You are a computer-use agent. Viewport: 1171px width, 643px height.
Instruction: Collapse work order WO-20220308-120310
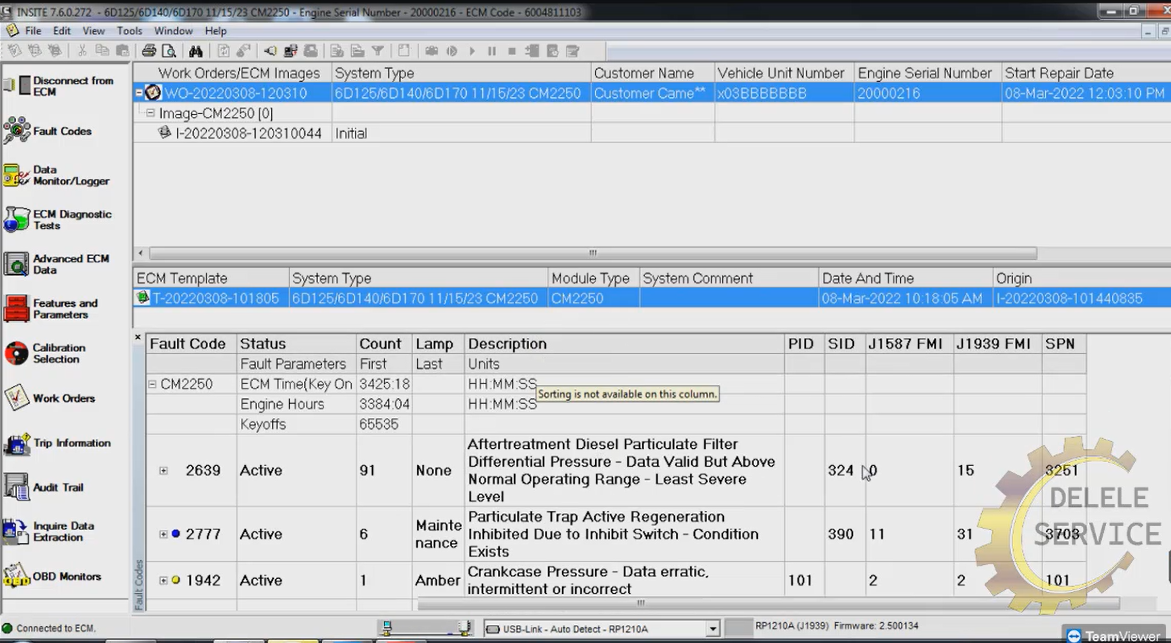(139, 93)
